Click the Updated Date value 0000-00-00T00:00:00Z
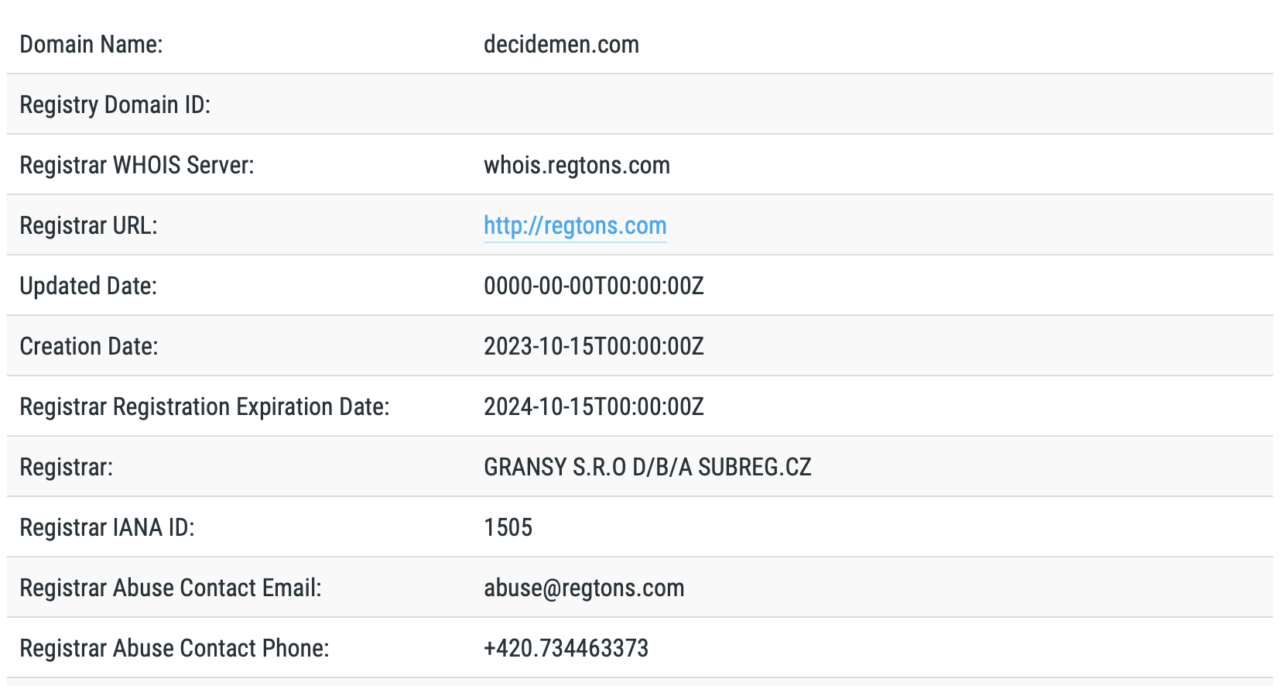 pos(595,286)
